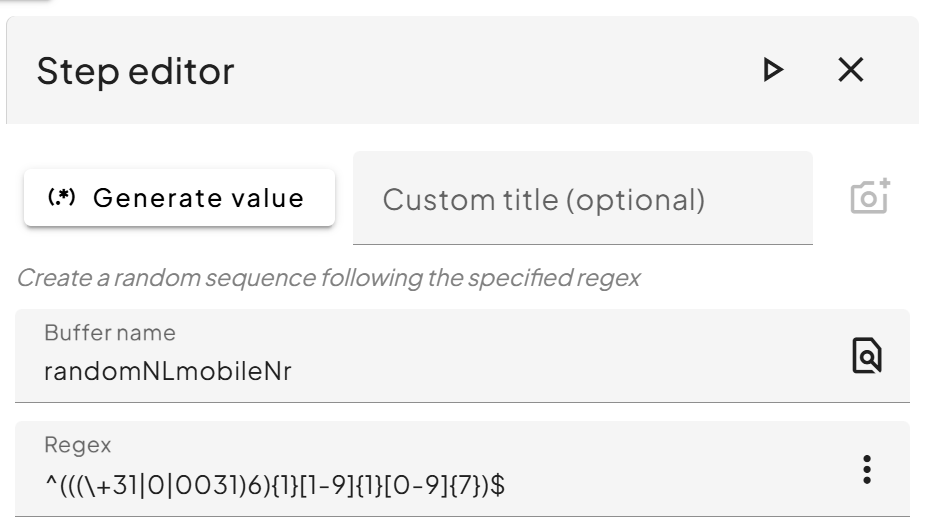The height and width of the screenshot is (530, 930).
Task: Click the random sequence description text
Action: coord(328,279)
